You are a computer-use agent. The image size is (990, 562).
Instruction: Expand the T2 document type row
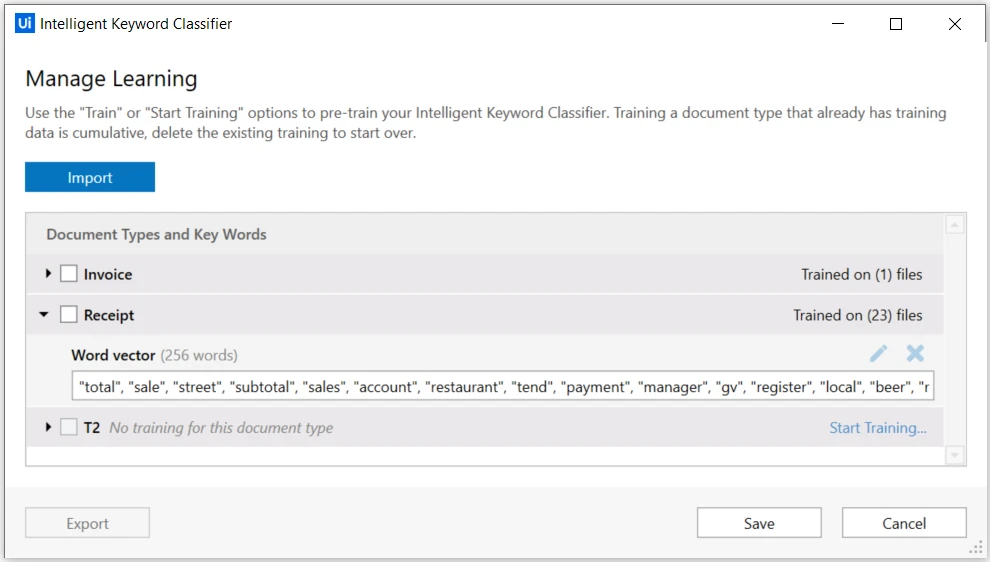(x=48, y=427)
